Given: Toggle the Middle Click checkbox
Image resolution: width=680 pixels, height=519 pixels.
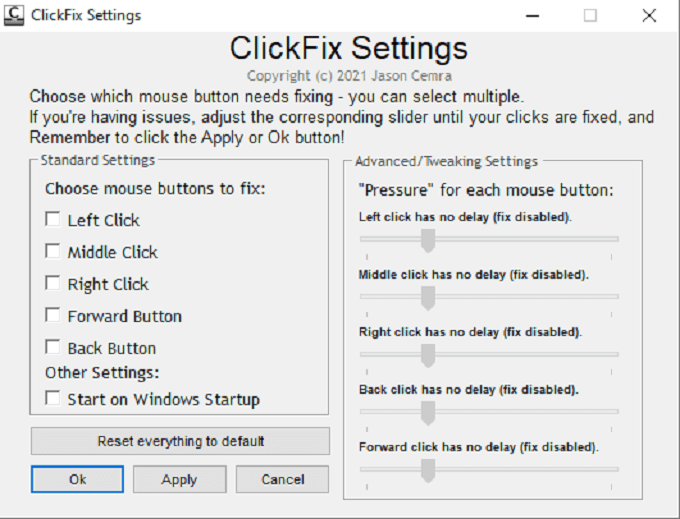Looking at the screenshot, I should (x=52, y=252).
